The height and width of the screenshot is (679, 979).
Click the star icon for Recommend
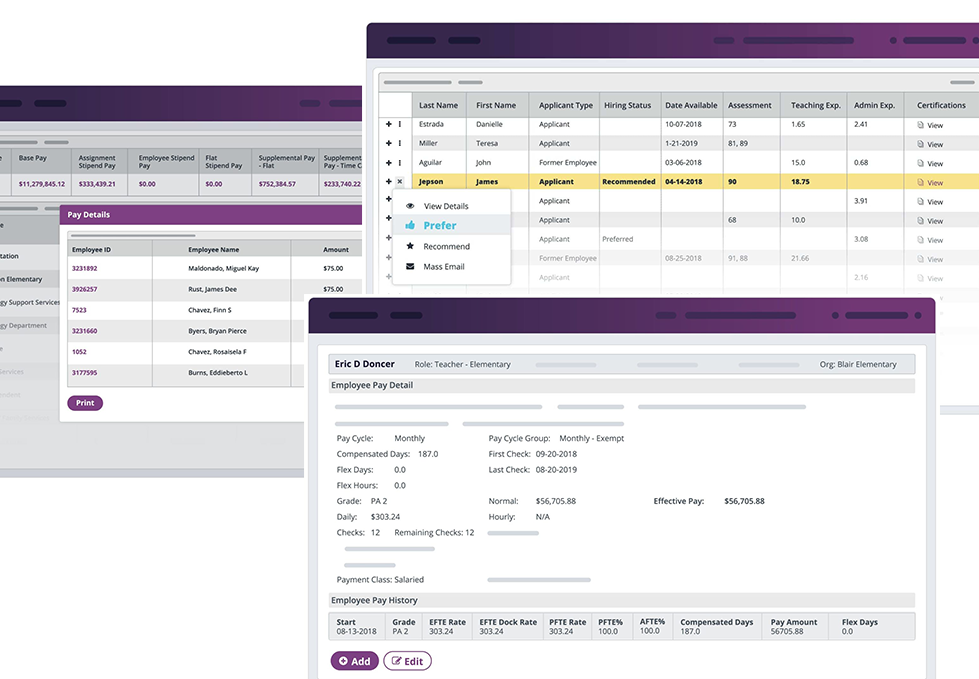410,246
